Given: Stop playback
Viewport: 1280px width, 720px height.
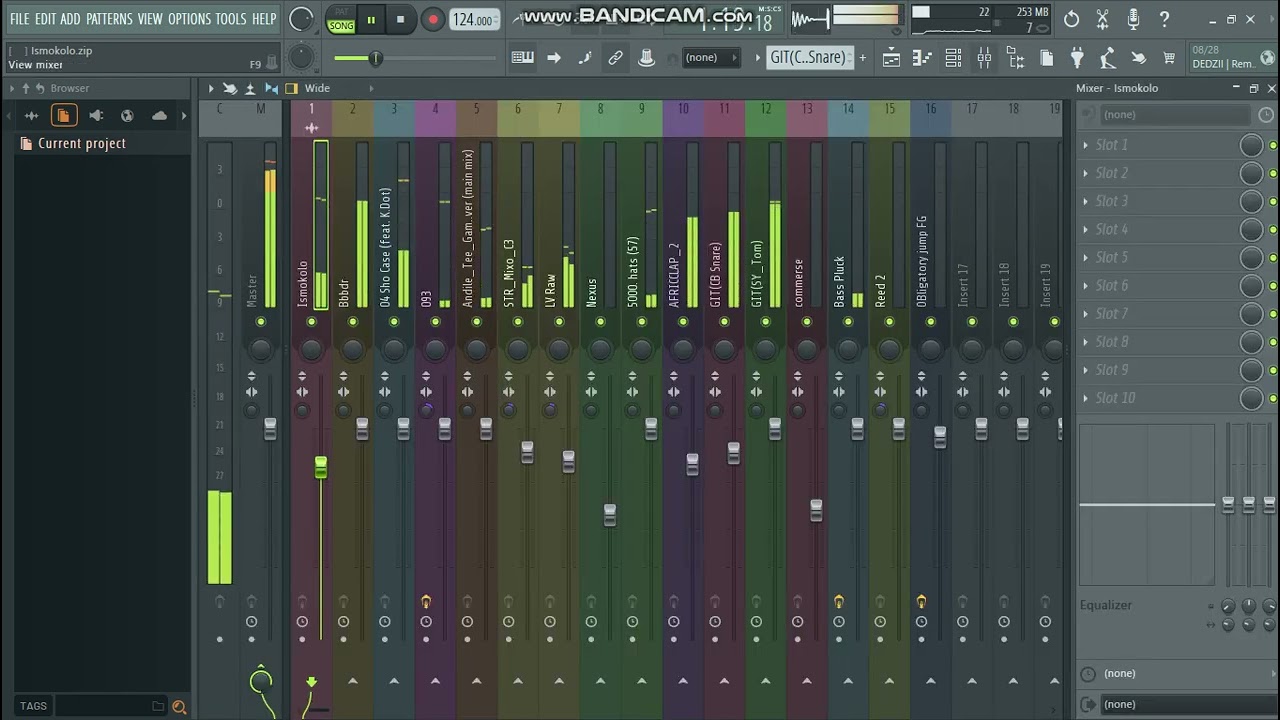Looking at the screenshot, I should click(x=400, y=19).
